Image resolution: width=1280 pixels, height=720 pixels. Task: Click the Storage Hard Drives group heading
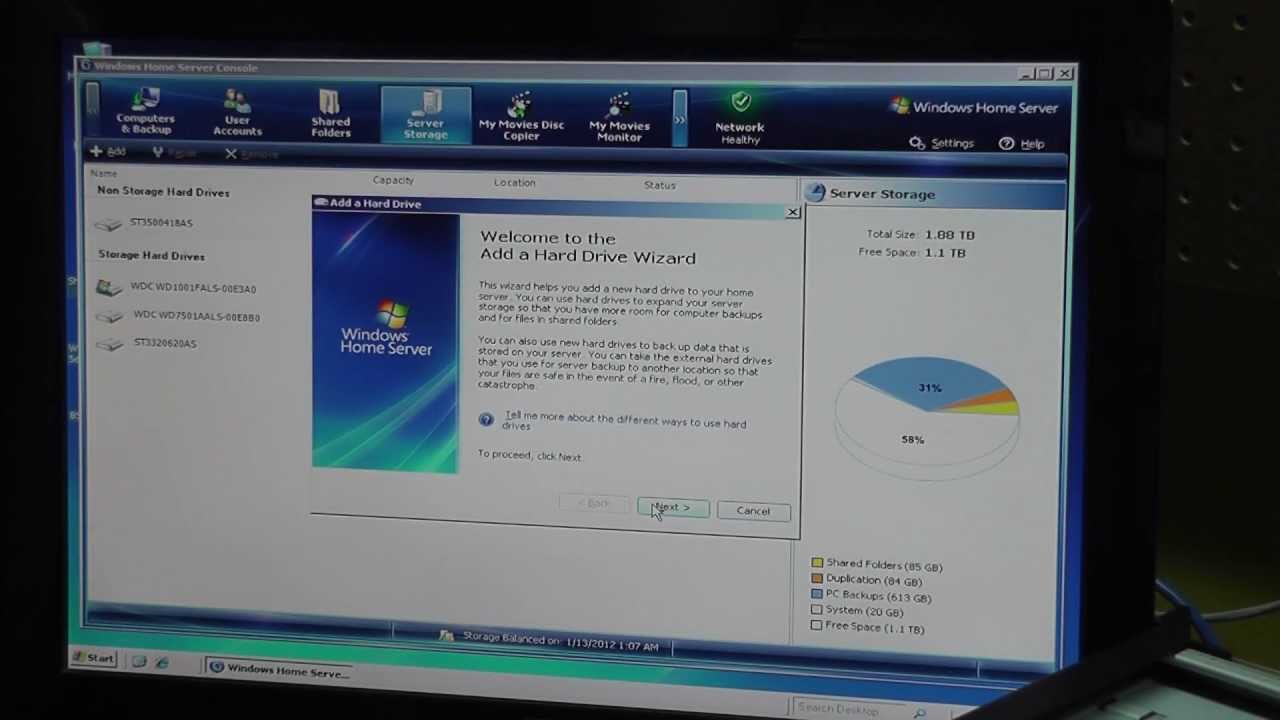point(151,256)
